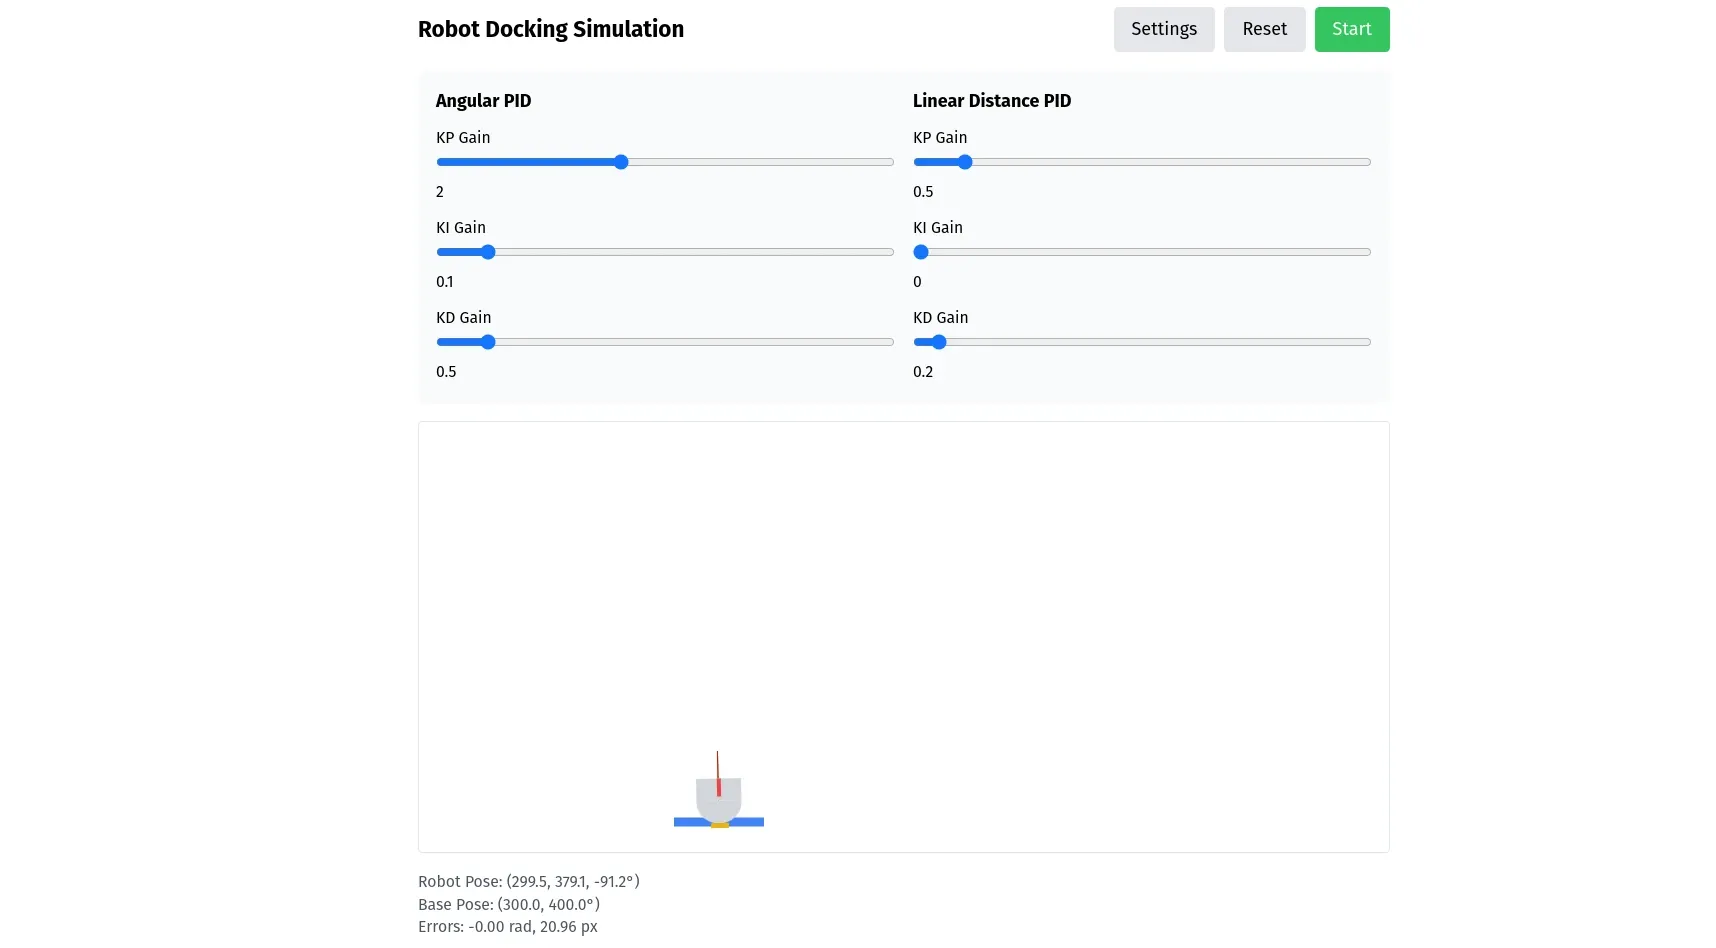Screen dimensions: 1716x948
Task: Click the Errors readout text
Action: (508, 927)
